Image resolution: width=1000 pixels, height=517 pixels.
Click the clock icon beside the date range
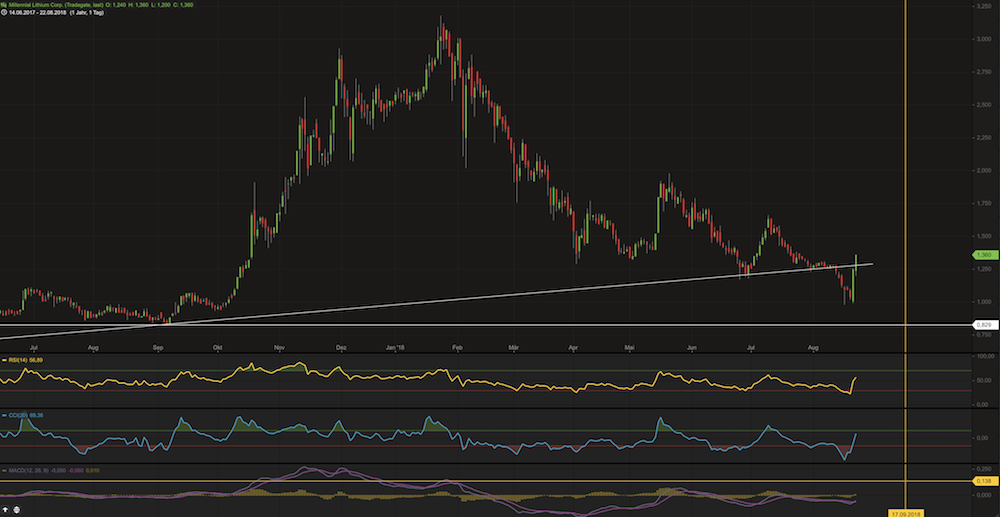4,14
